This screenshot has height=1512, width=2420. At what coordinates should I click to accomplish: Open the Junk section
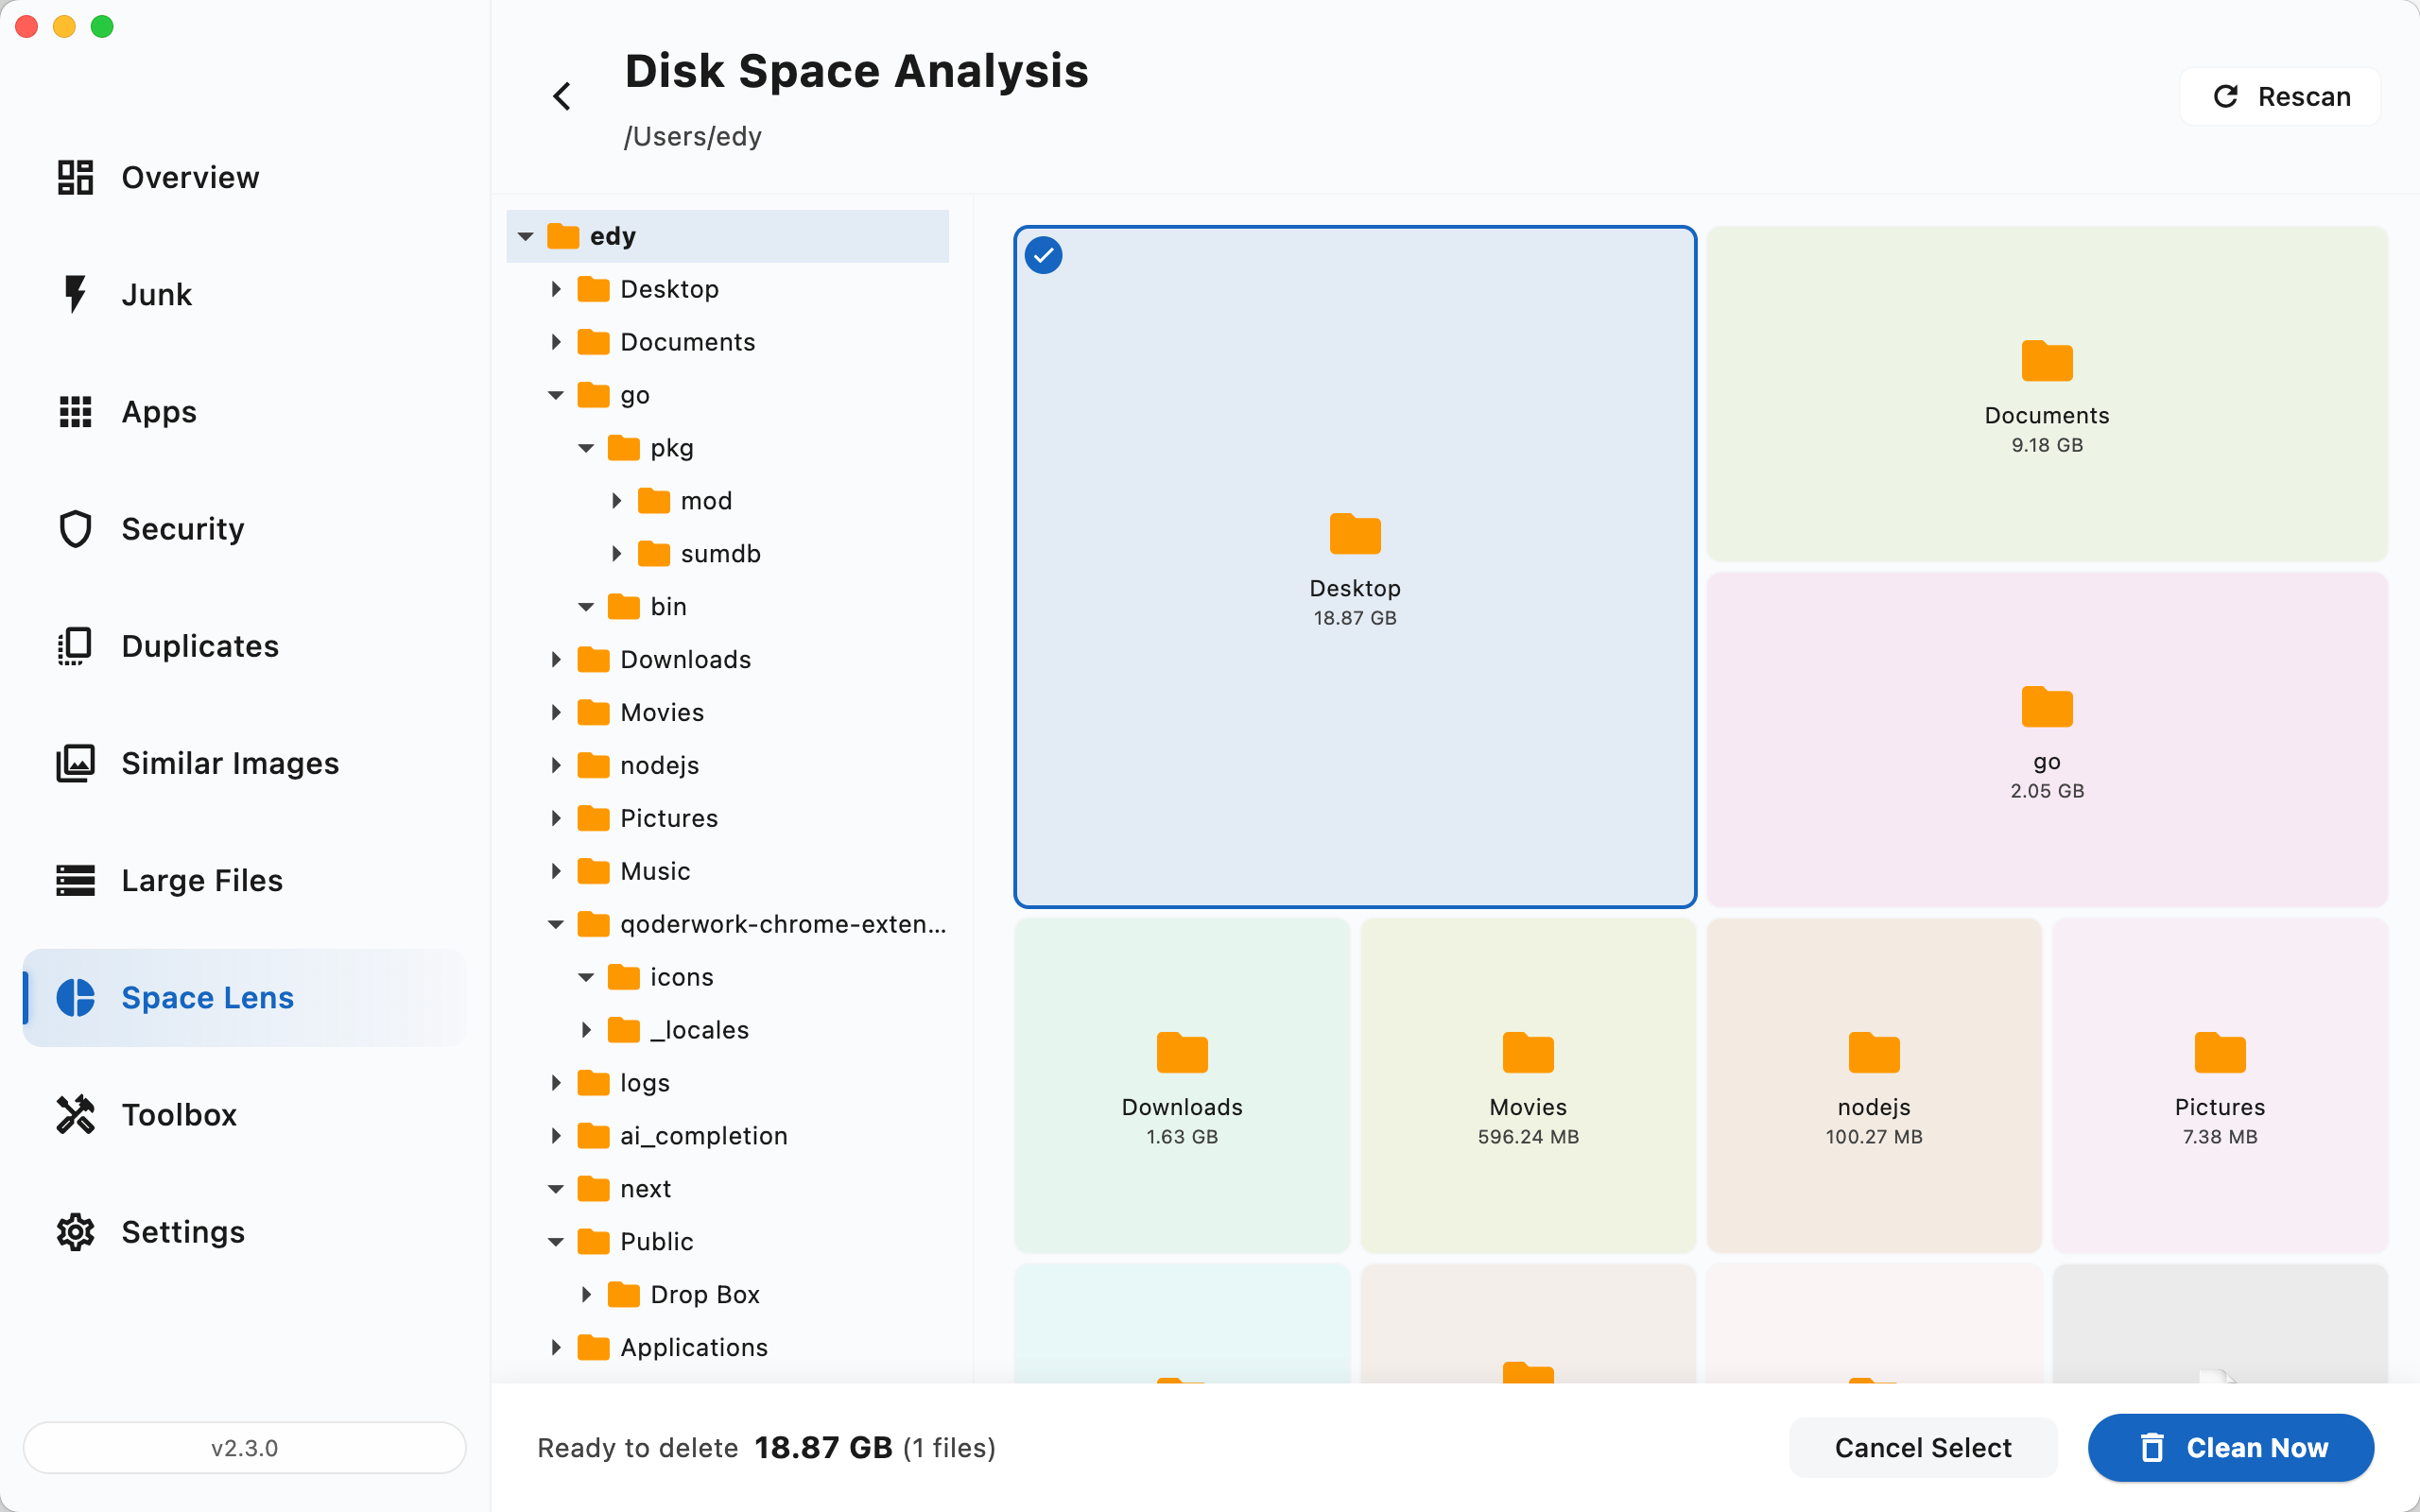click(x=244, y=294)
